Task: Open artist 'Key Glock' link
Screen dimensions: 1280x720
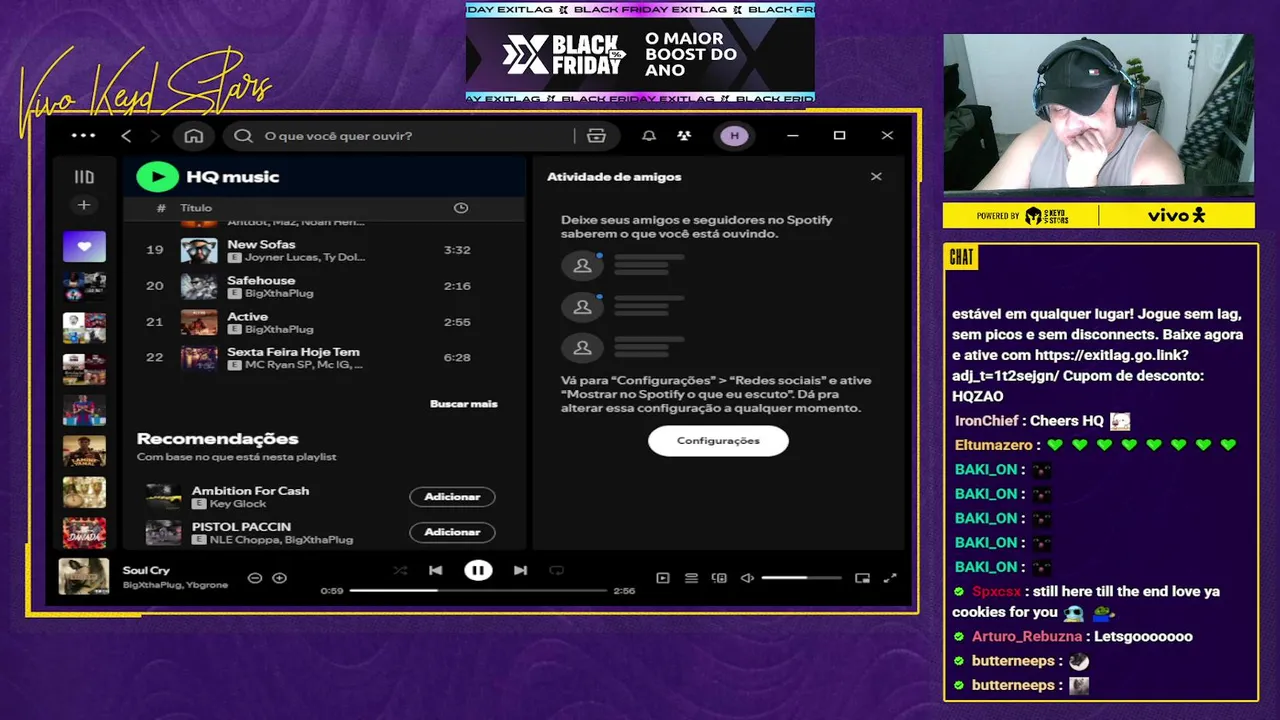Action: (238, 504)
